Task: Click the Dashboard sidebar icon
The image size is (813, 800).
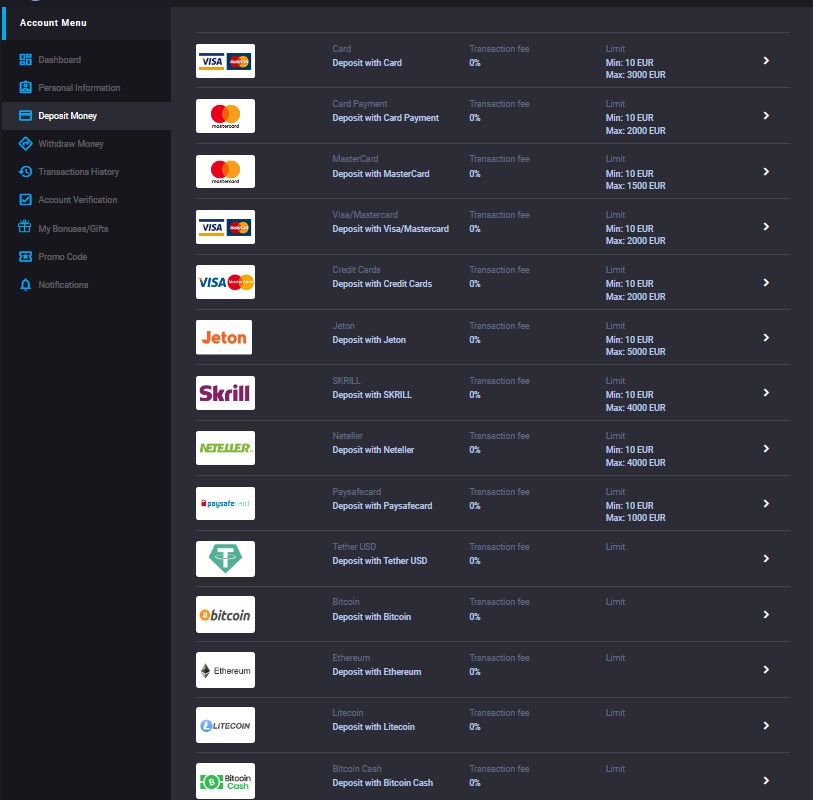Action: pos(25,60)
